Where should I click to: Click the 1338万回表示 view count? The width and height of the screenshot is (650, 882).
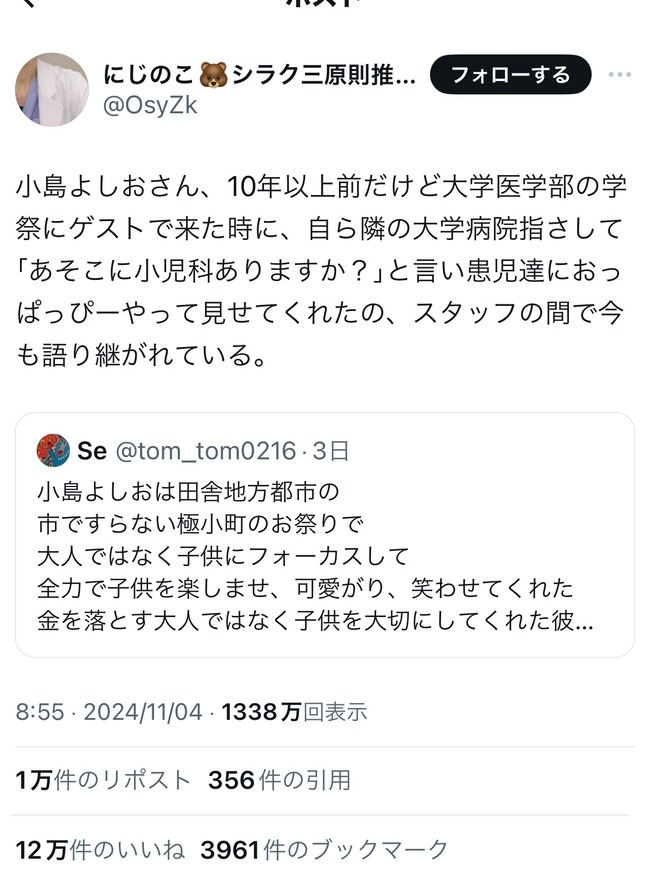point(294,712)
